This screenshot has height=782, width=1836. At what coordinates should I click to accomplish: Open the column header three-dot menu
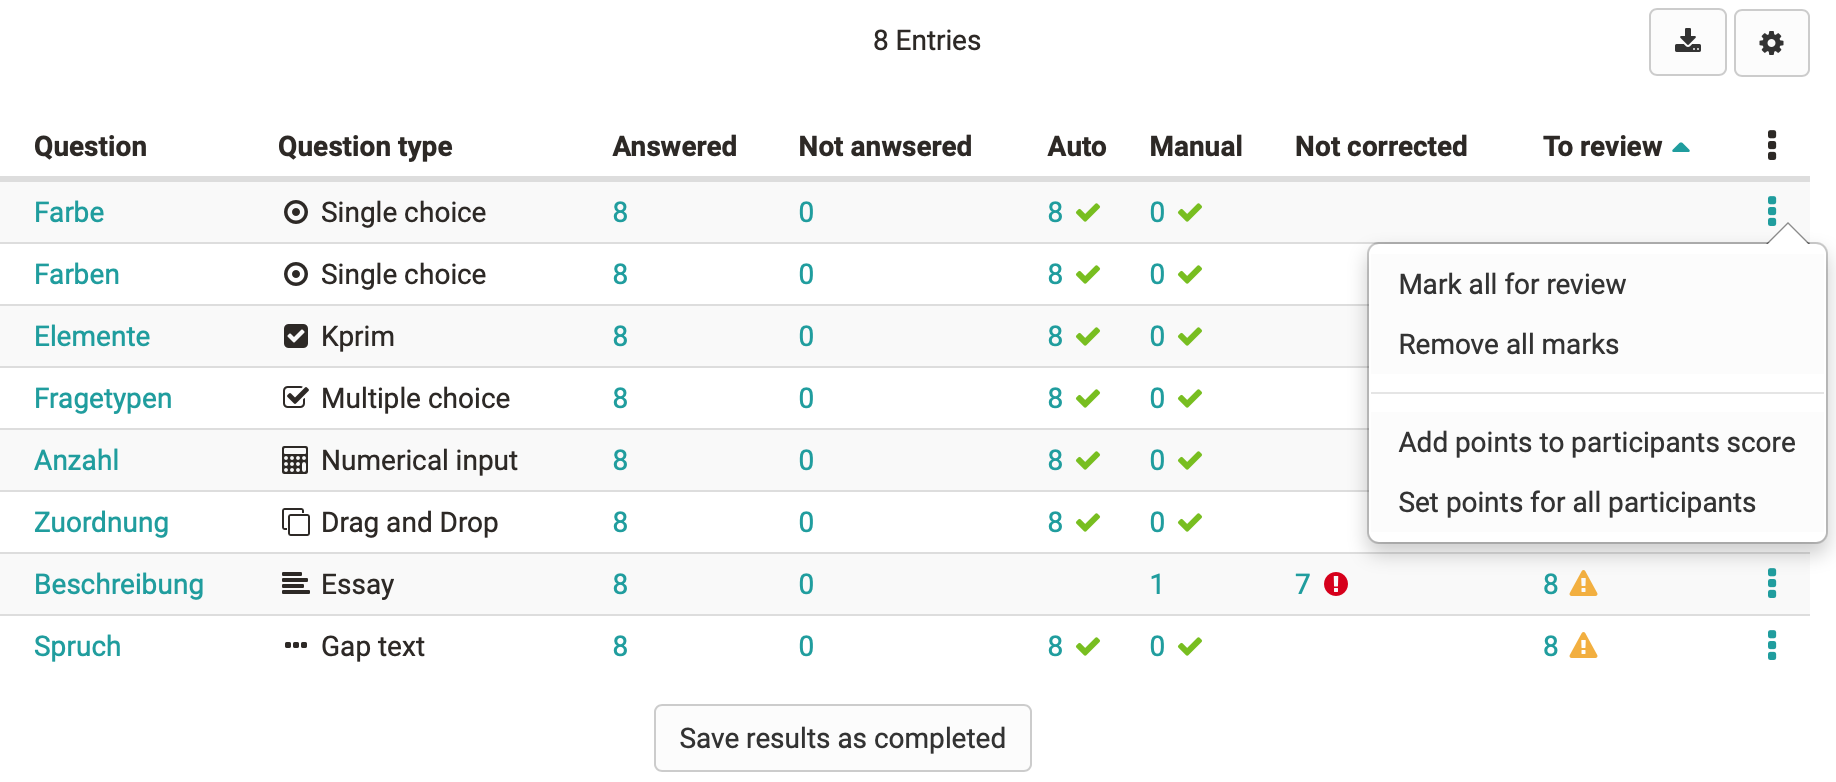(x=1771, y=146)
